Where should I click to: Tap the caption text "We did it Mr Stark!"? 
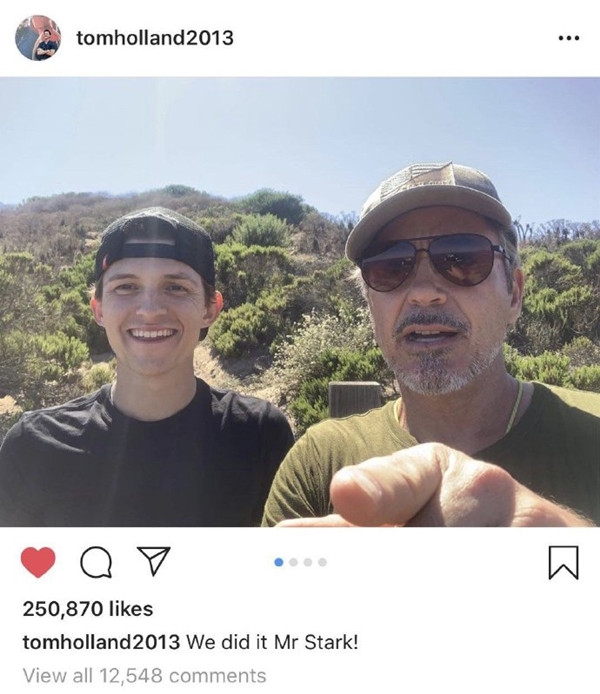(x=272, y=641)
